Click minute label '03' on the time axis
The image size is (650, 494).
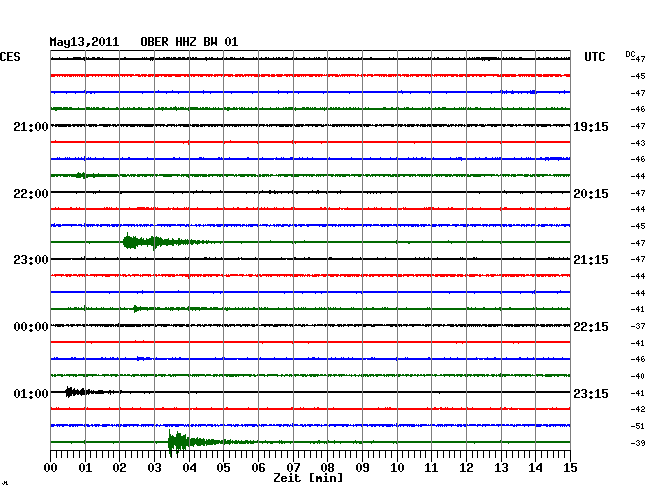(x=154, y=468)
